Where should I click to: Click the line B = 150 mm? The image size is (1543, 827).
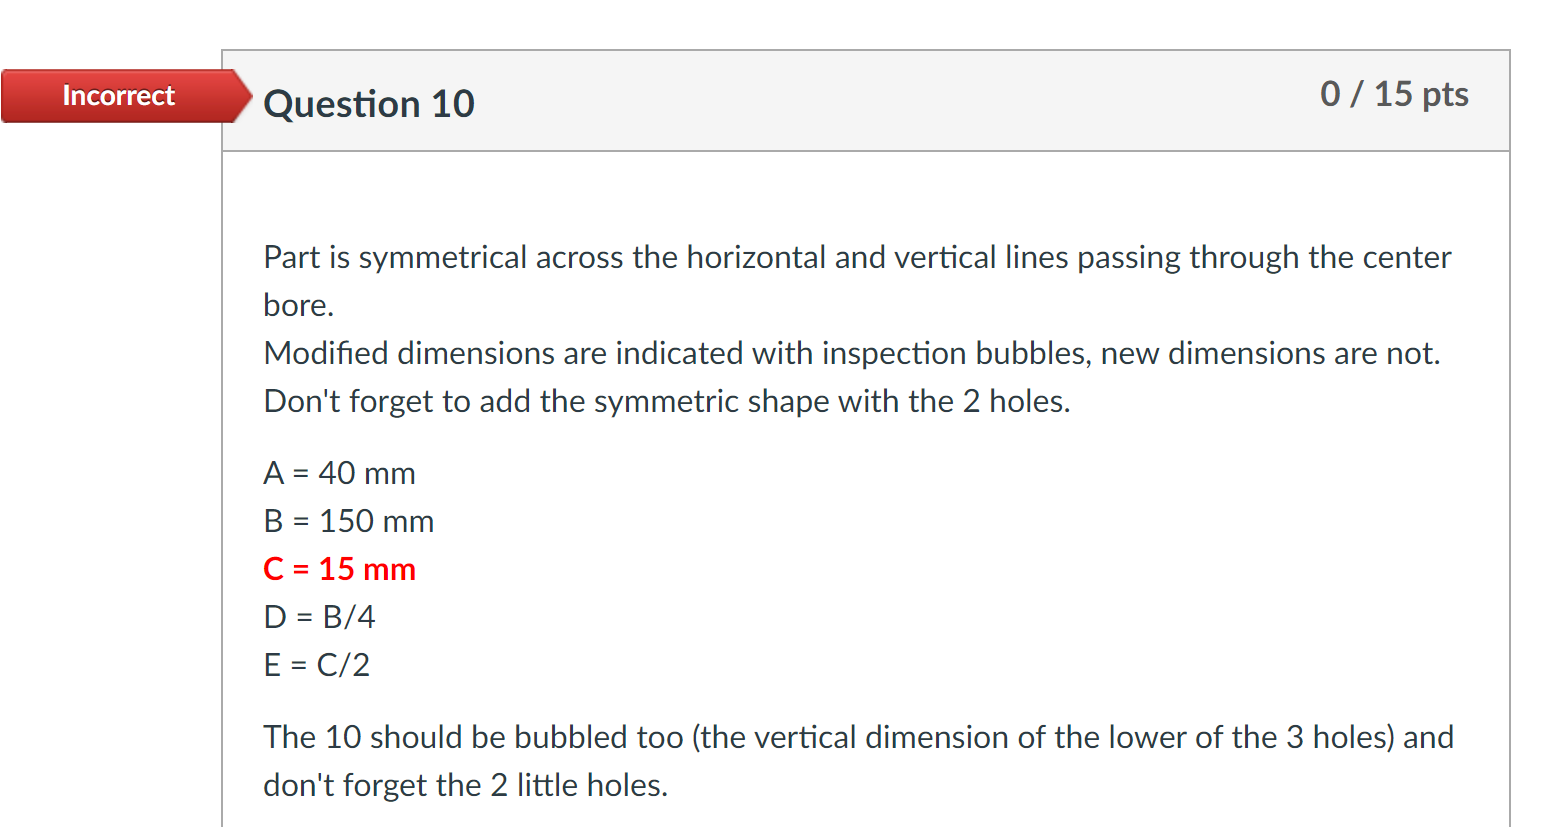click(348, 520)
